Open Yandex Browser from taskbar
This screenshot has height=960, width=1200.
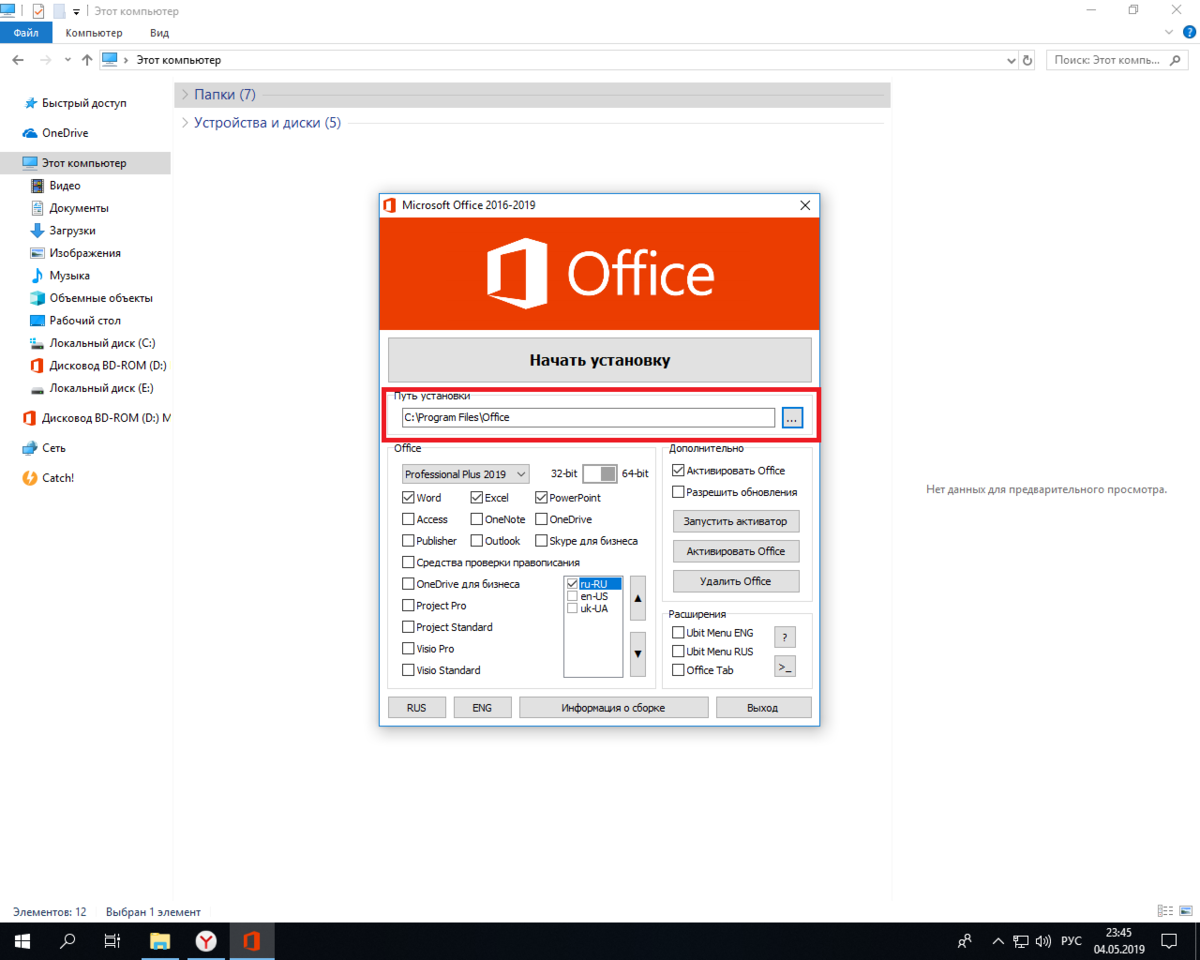pos(205,940)
